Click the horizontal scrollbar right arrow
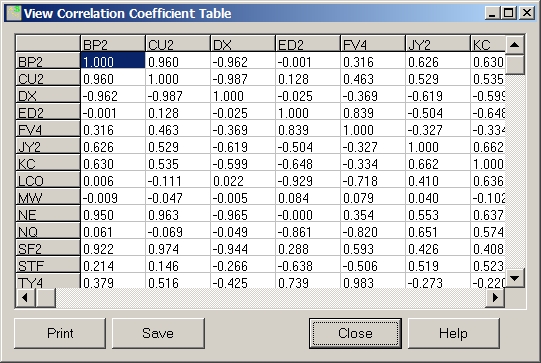The image size is (541, 363). coord(495,297)
